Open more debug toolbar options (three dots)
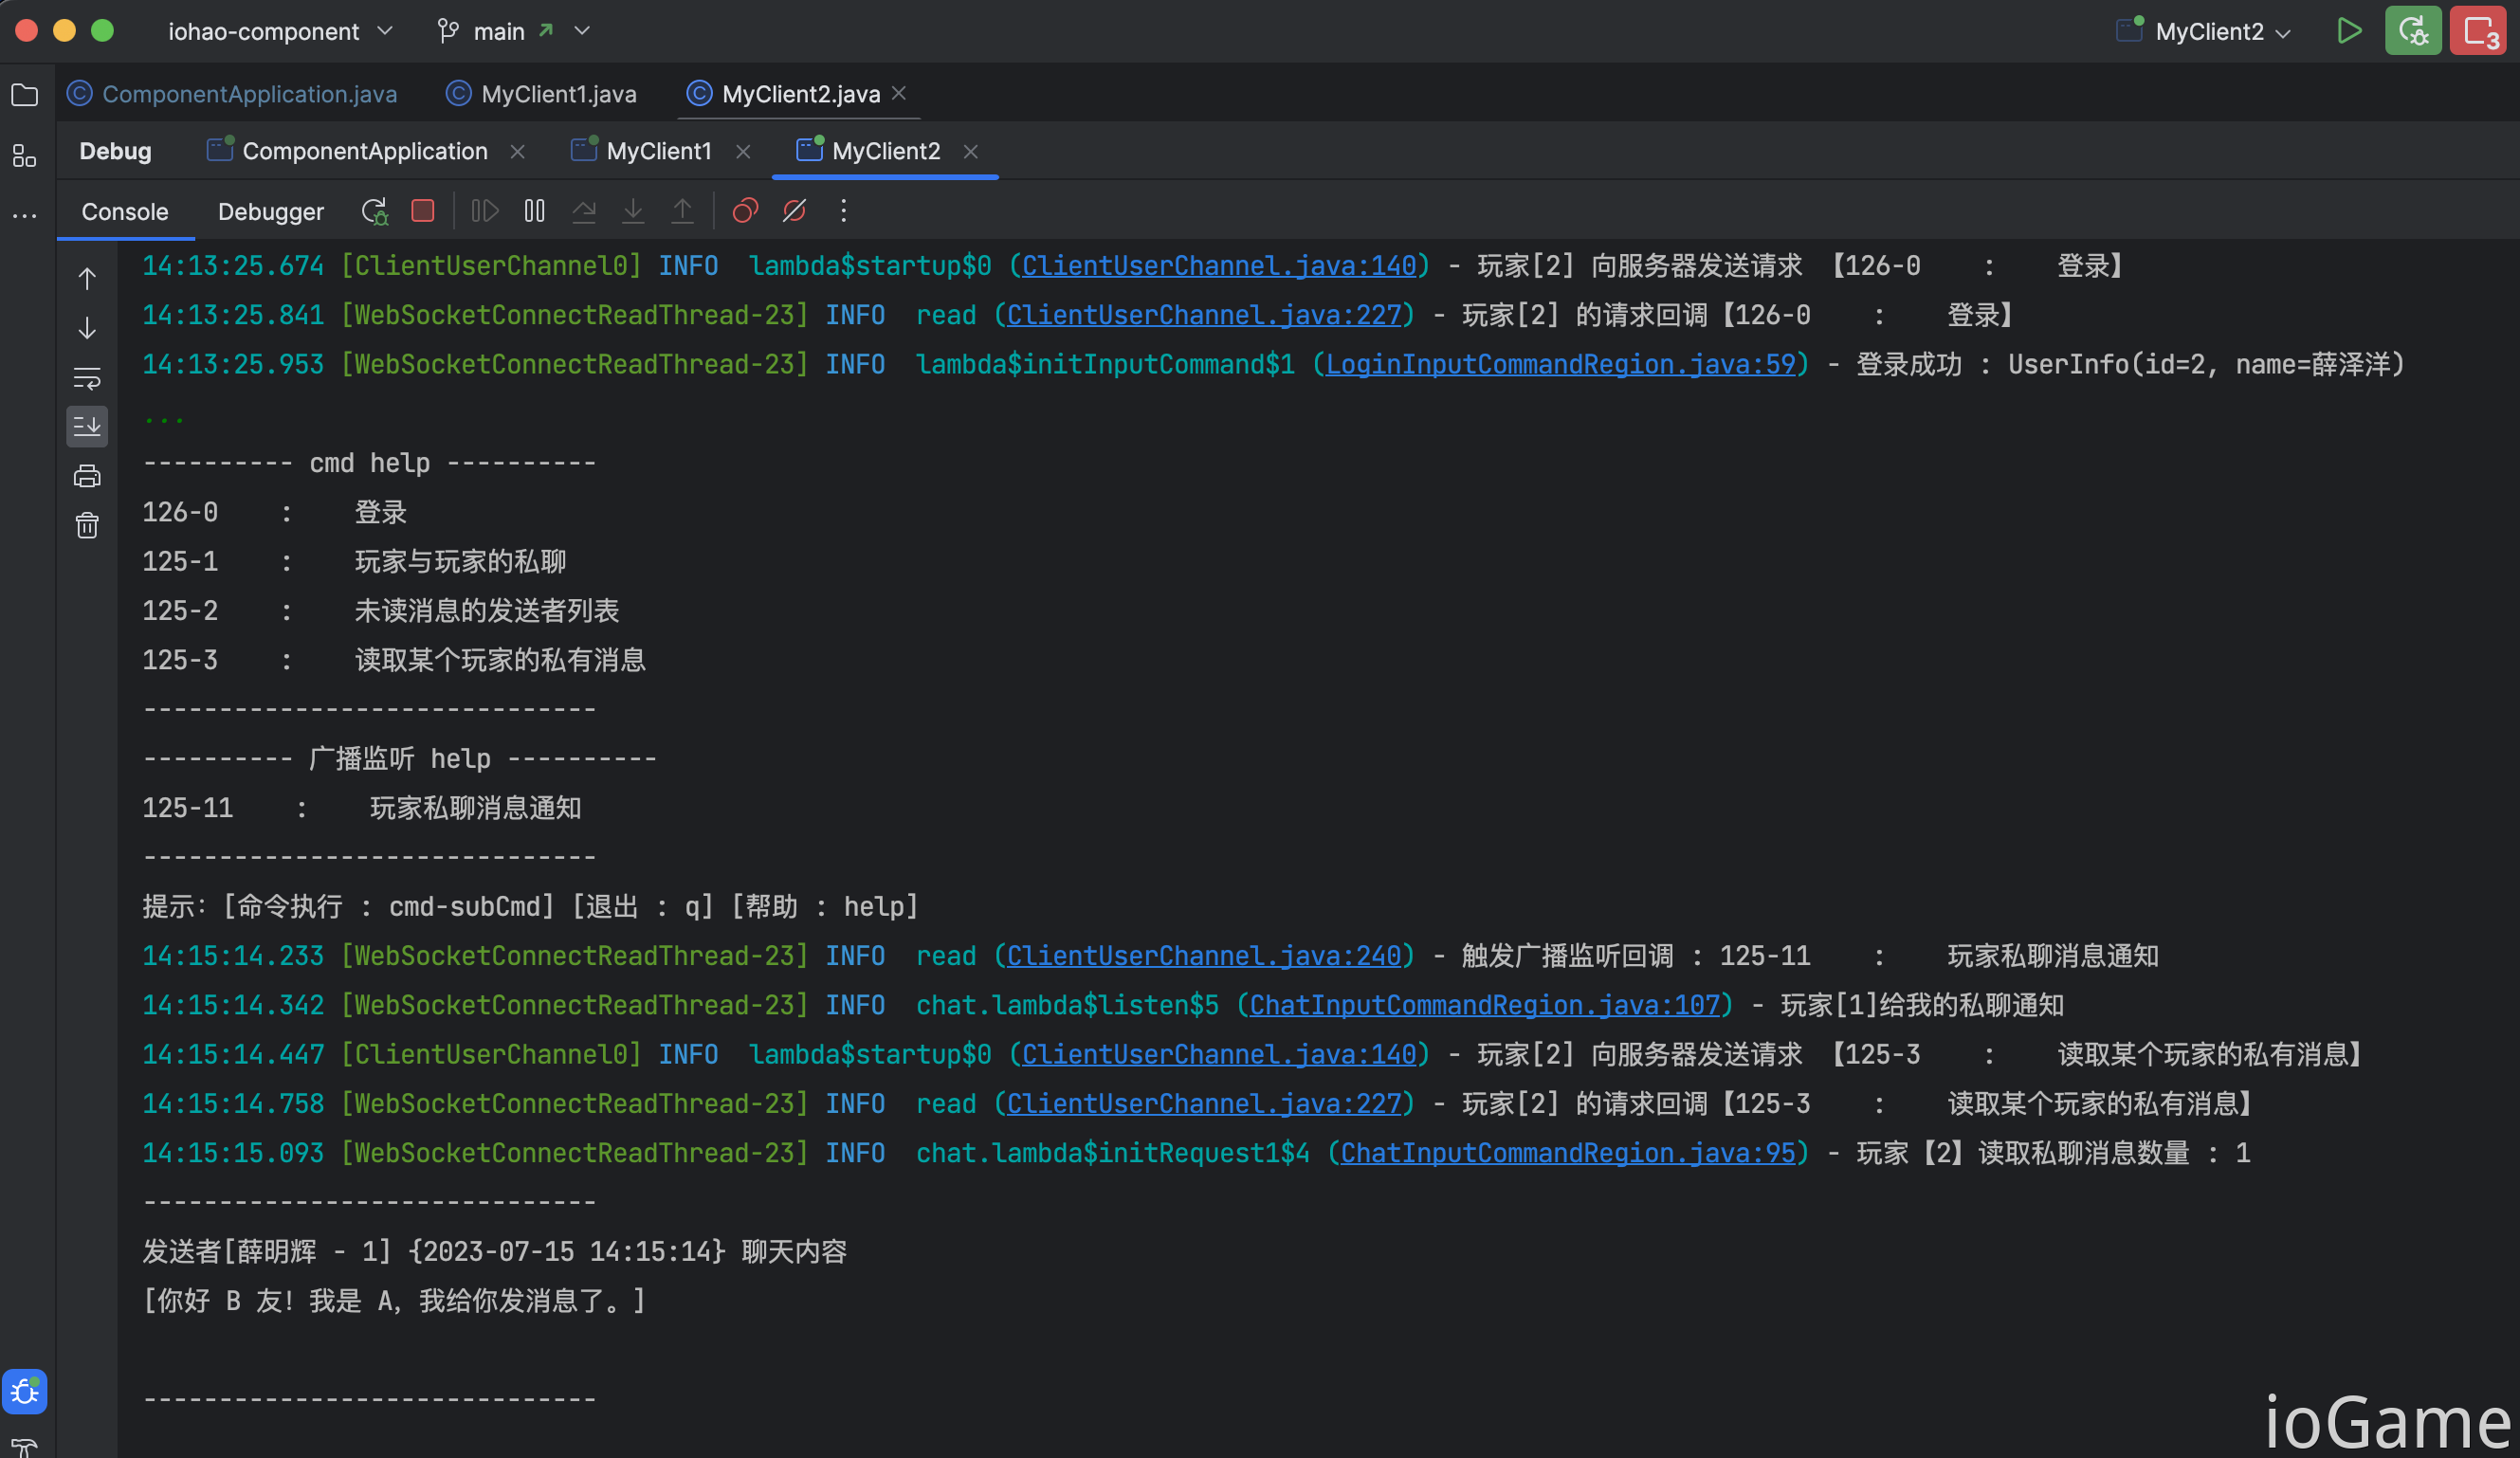 [844, 211]
